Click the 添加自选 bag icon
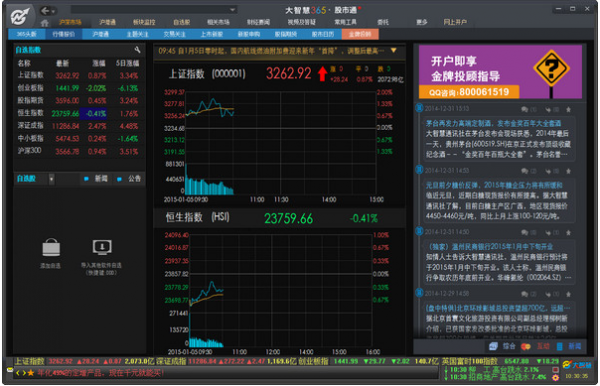Screen dimensions: 600x386 [51, 248]
